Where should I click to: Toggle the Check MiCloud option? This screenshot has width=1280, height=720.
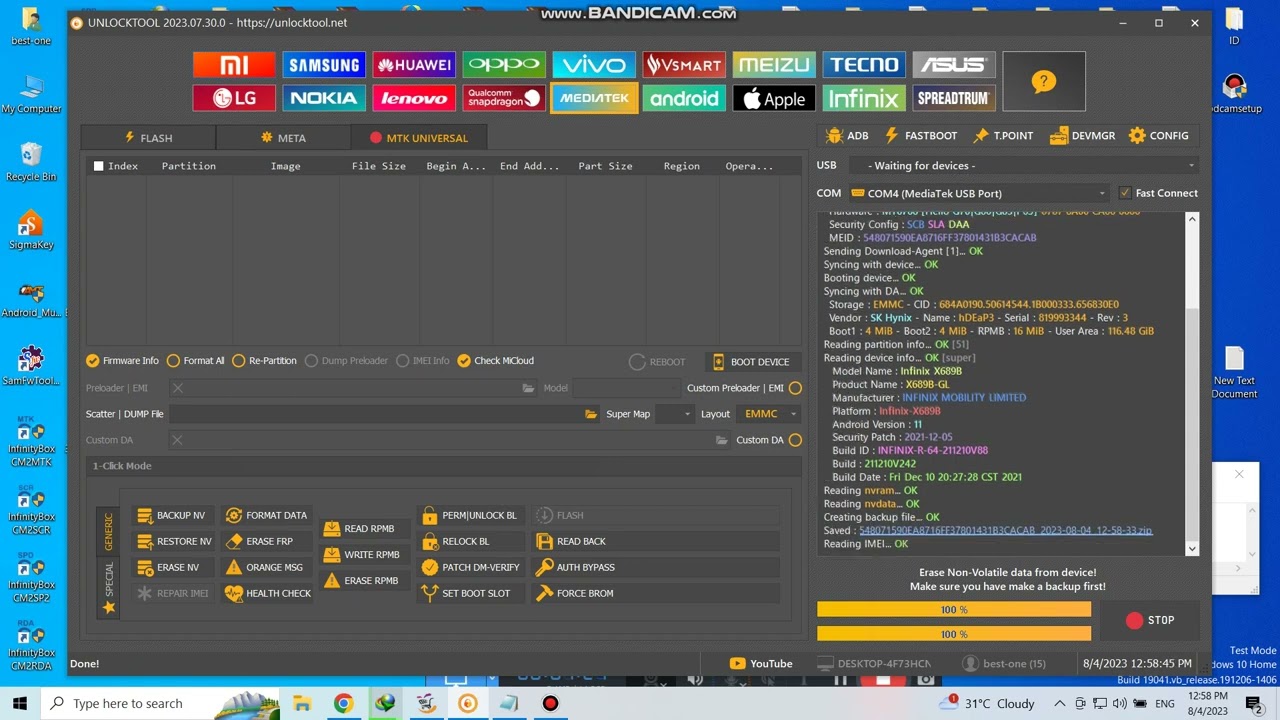495,361
